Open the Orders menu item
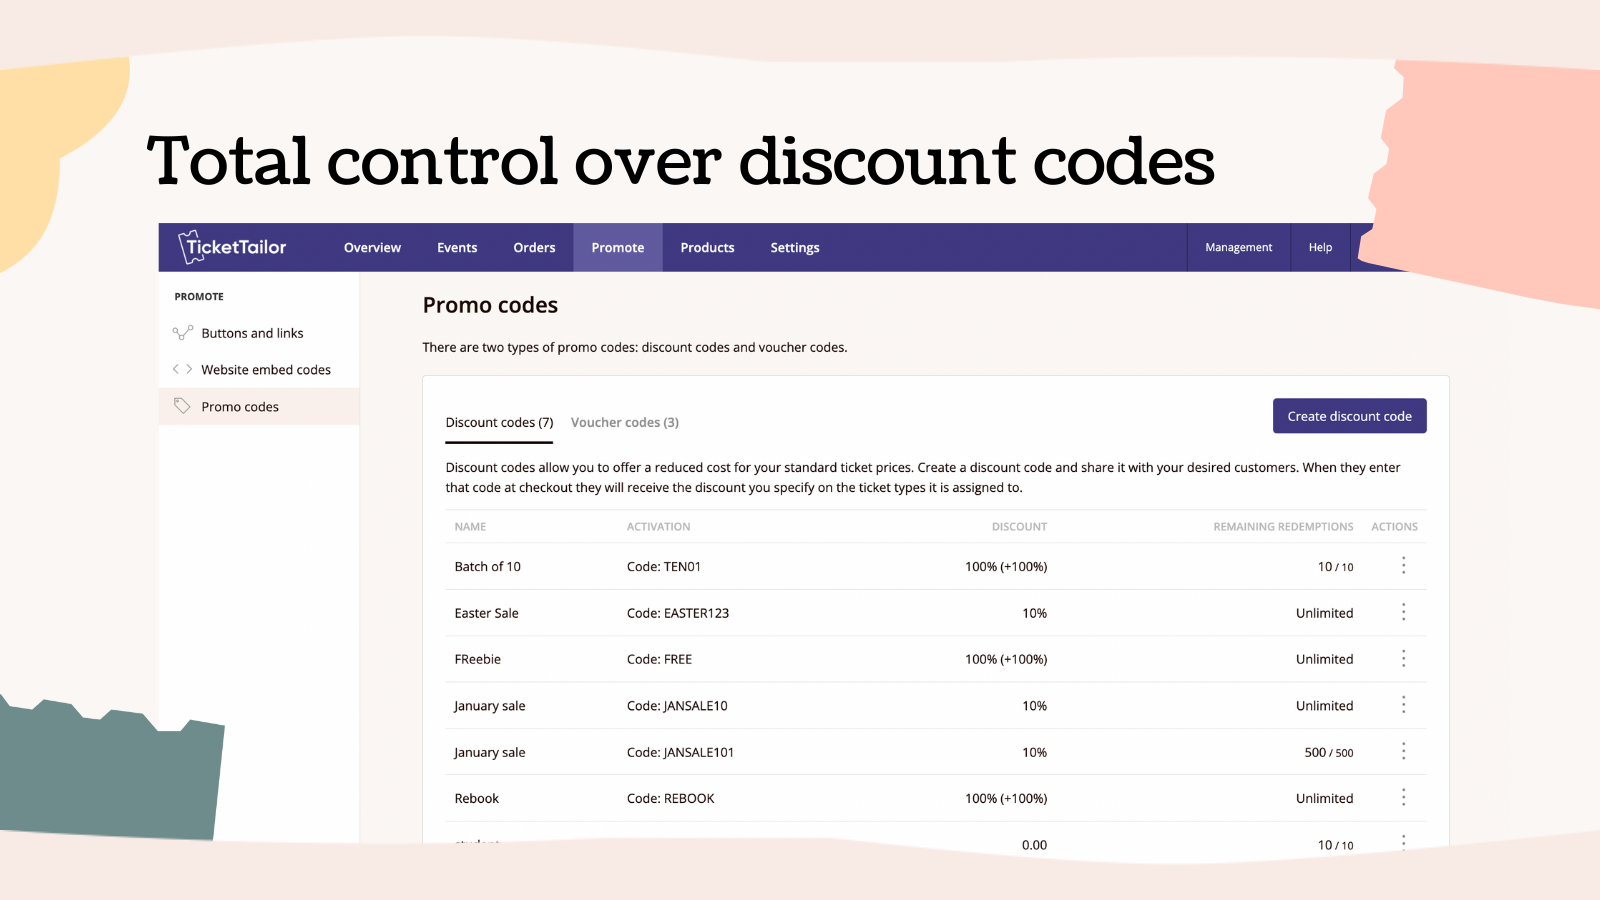The image size is (1600, 900). pyautogui.click(x=534, y=248)
